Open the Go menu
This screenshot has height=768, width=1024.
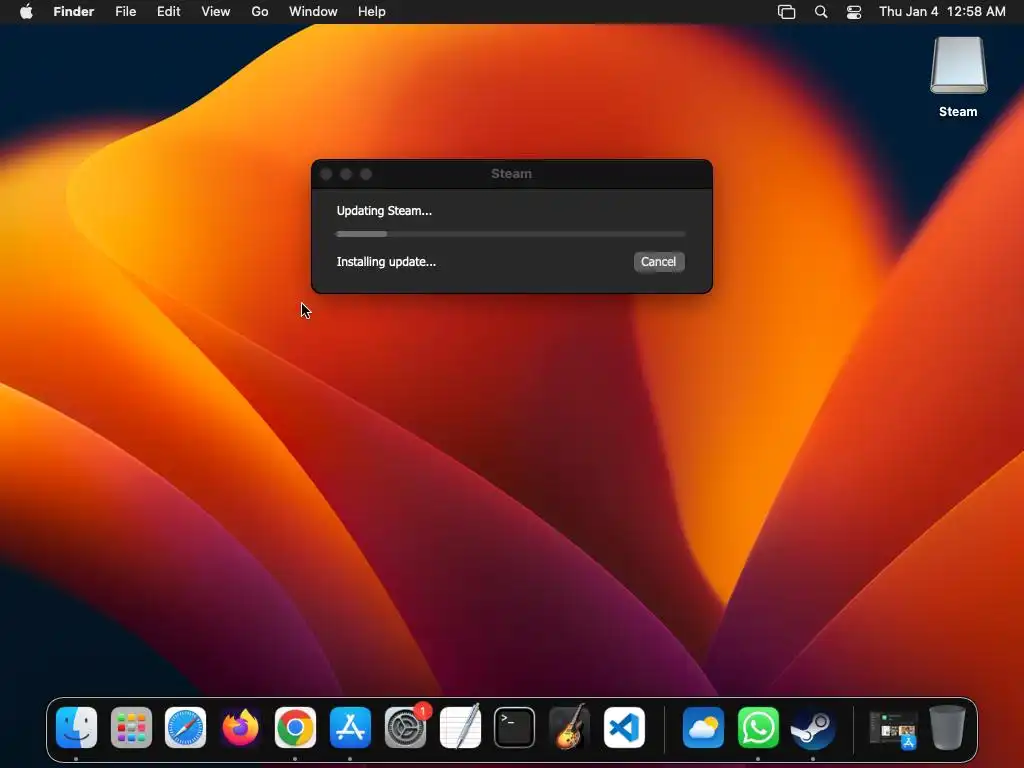click(260, 12)
